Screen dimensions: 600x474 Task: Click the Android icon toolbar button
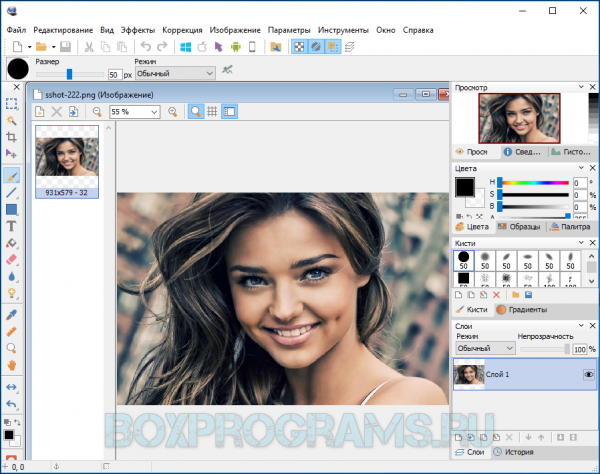(x=236, y=47)
